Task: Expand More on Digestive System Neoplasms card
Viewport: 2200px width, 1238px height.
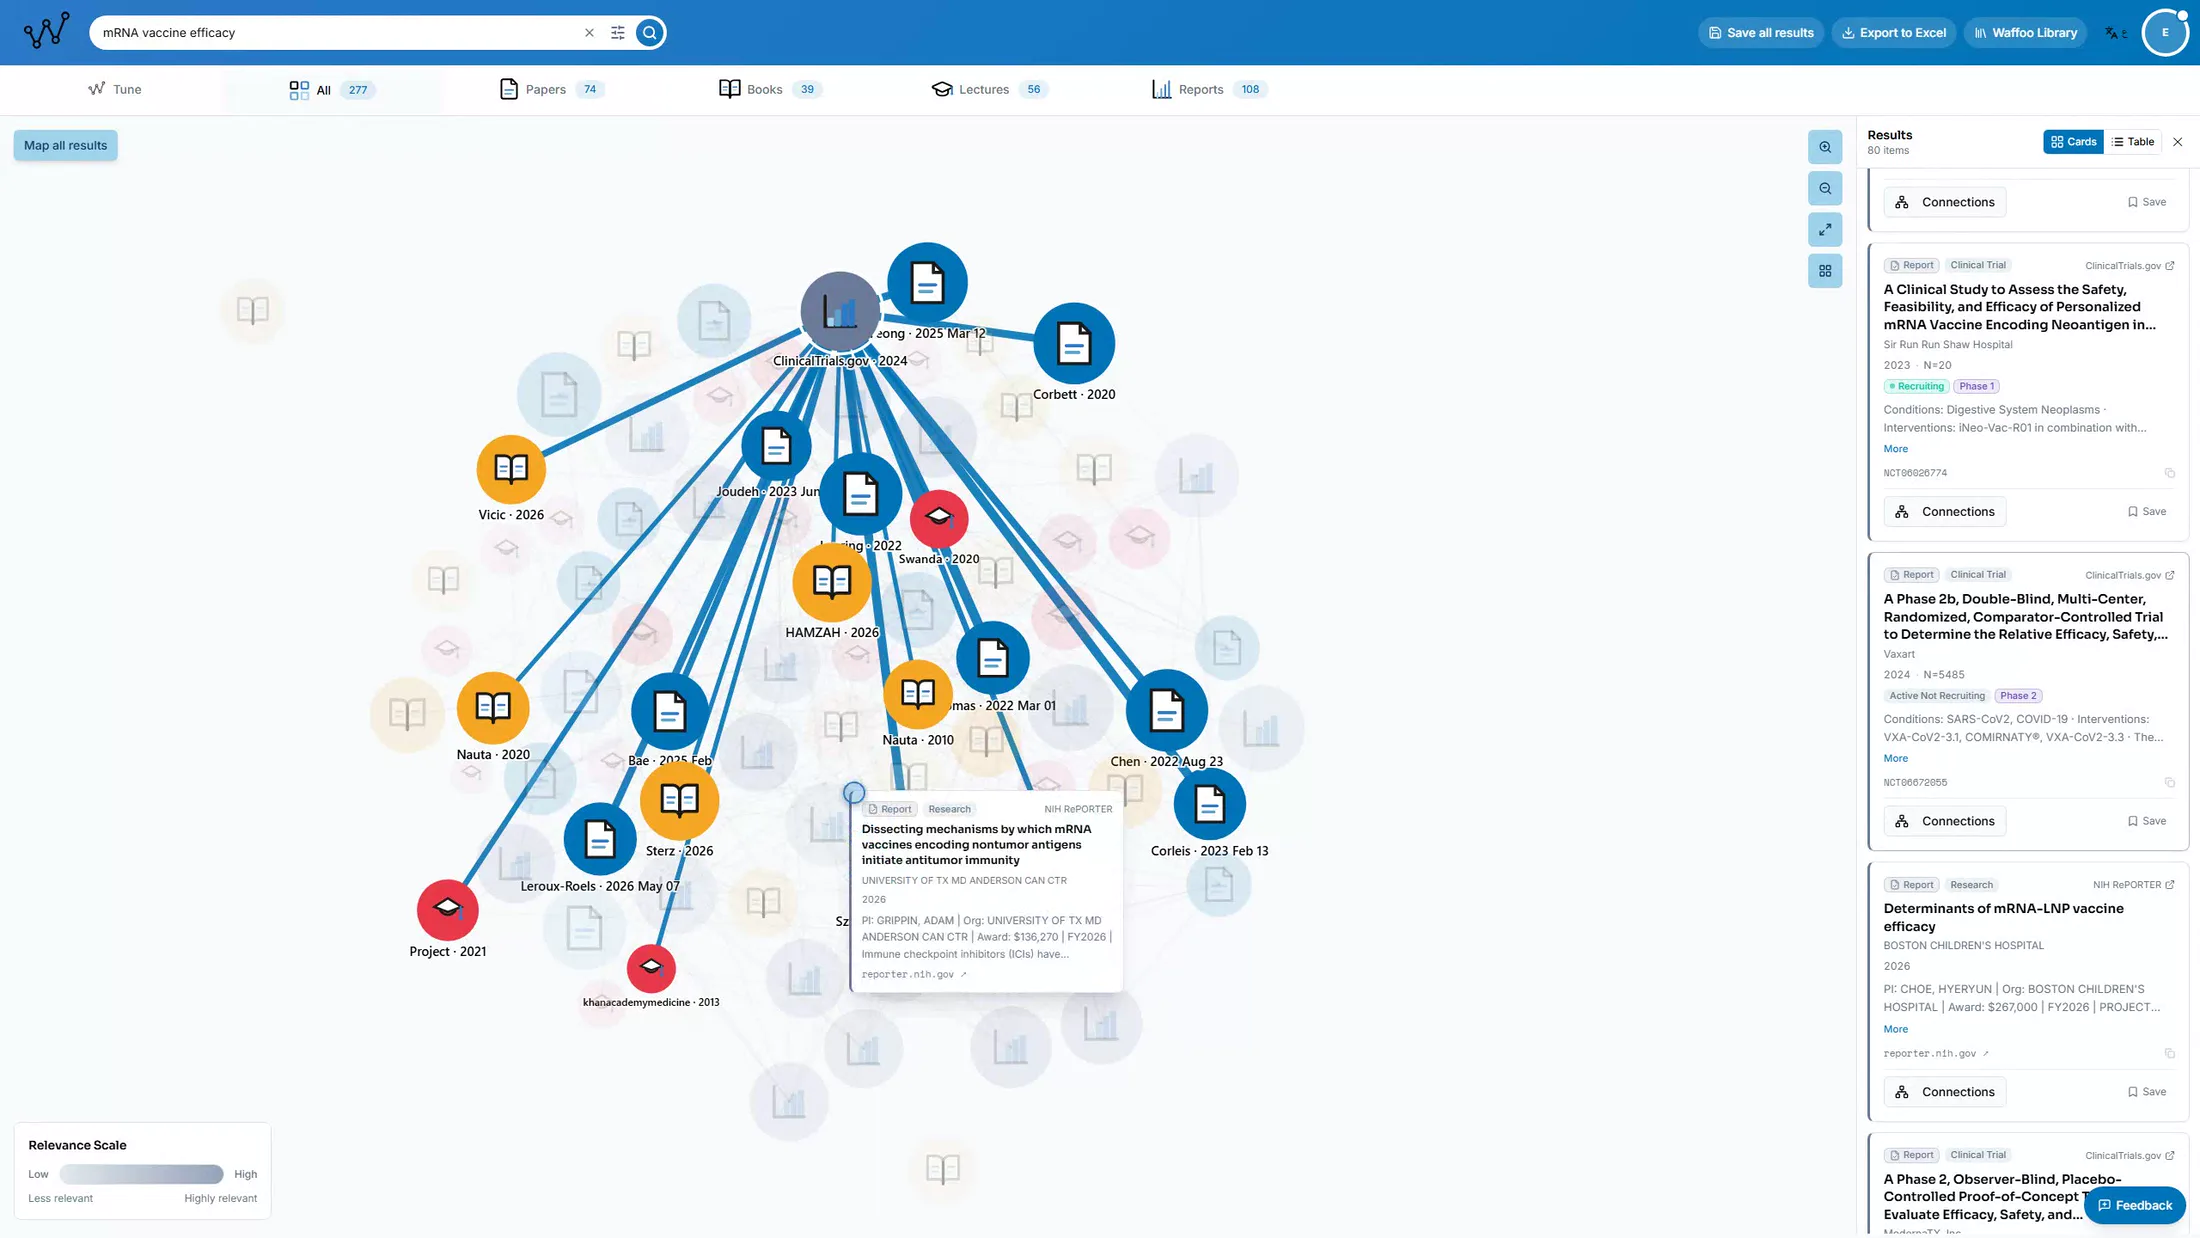Action: [1895, 449]
